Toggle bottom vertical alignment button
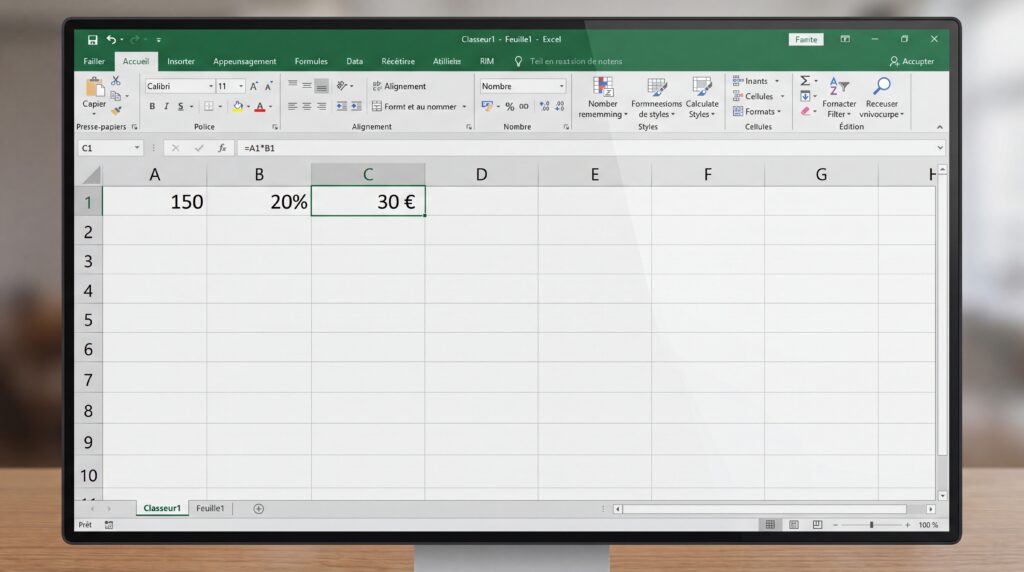 321,86
